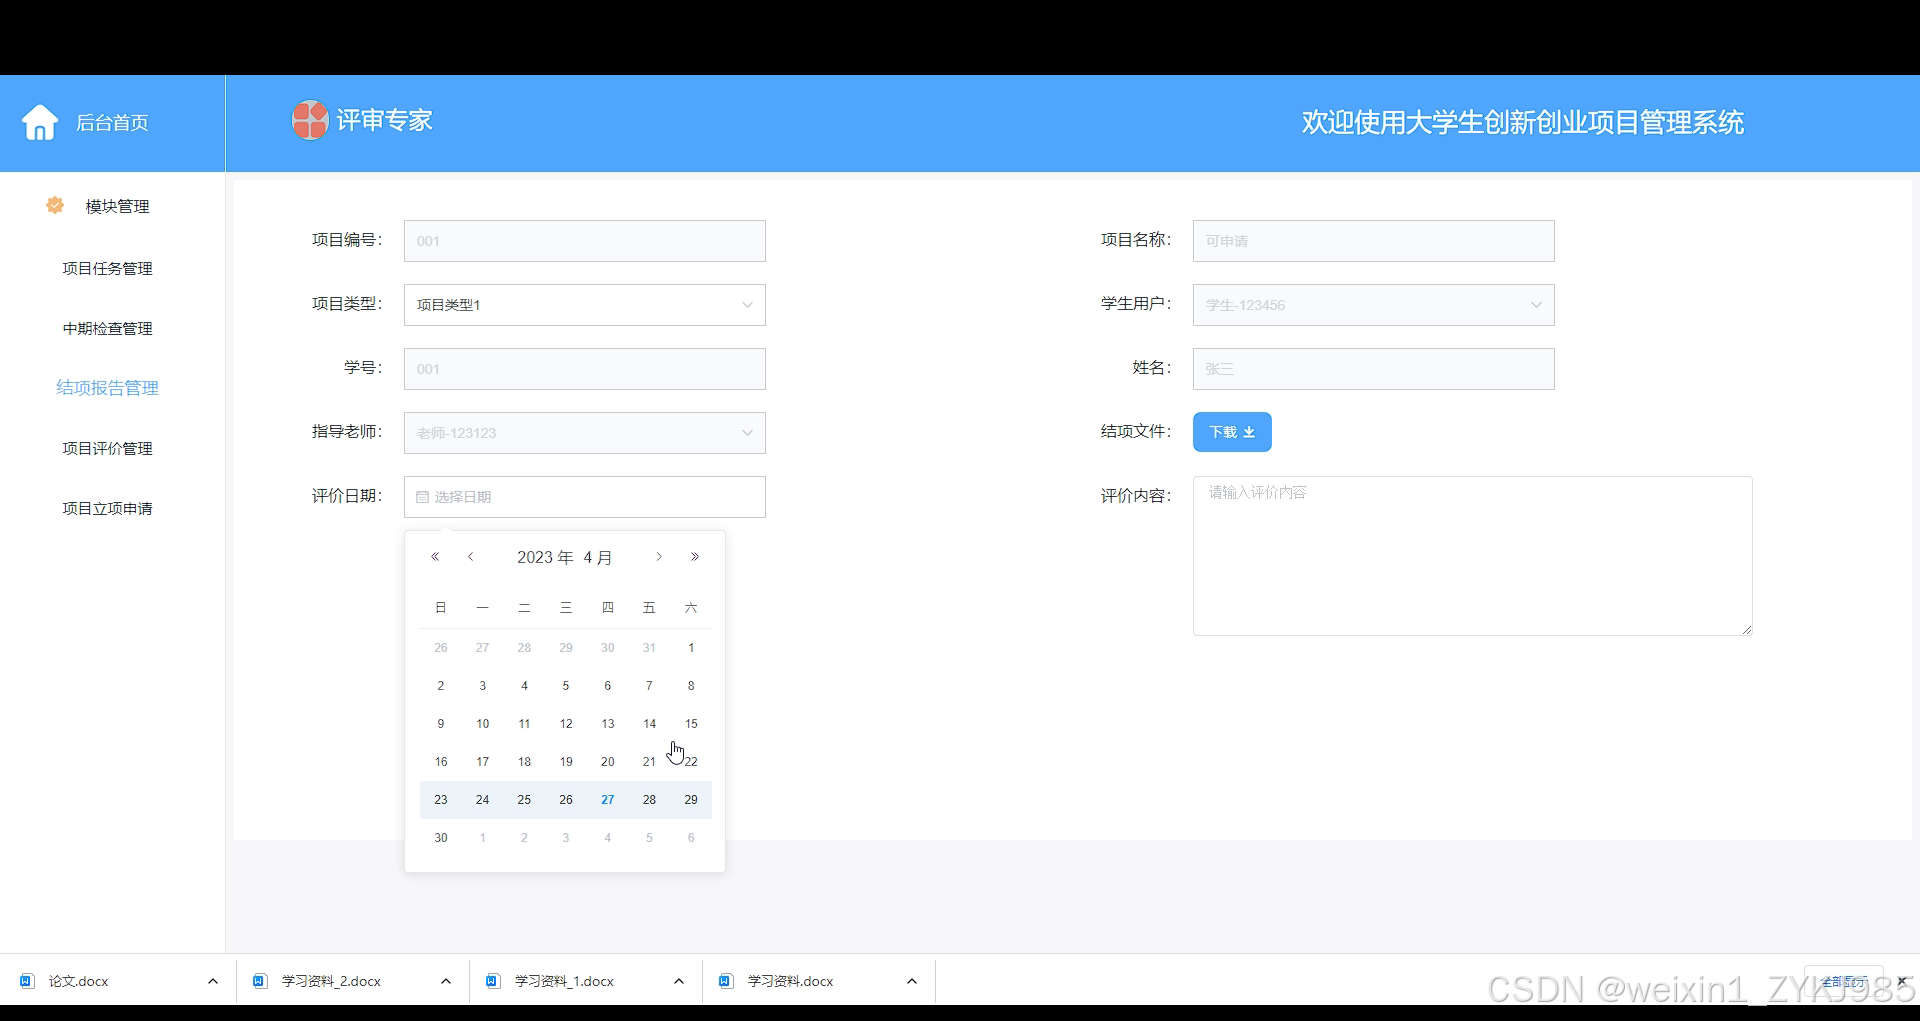1920x1021 pixels.
Task: Open 指导老师 dropdown
Action: (x=585, y=433)
